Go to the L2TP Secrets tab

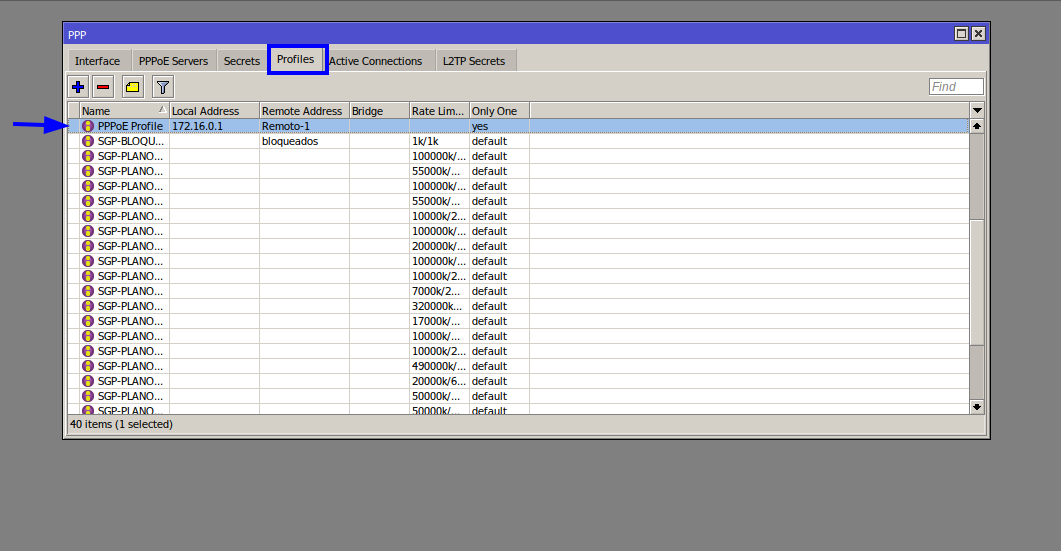(x=474, y=61)
